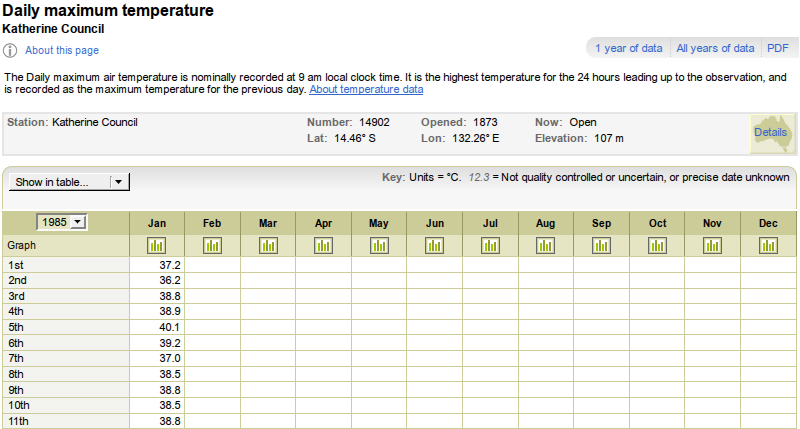Open the January graph icon
The width and height of the screenshot is (800, 429).
point(156,246)
